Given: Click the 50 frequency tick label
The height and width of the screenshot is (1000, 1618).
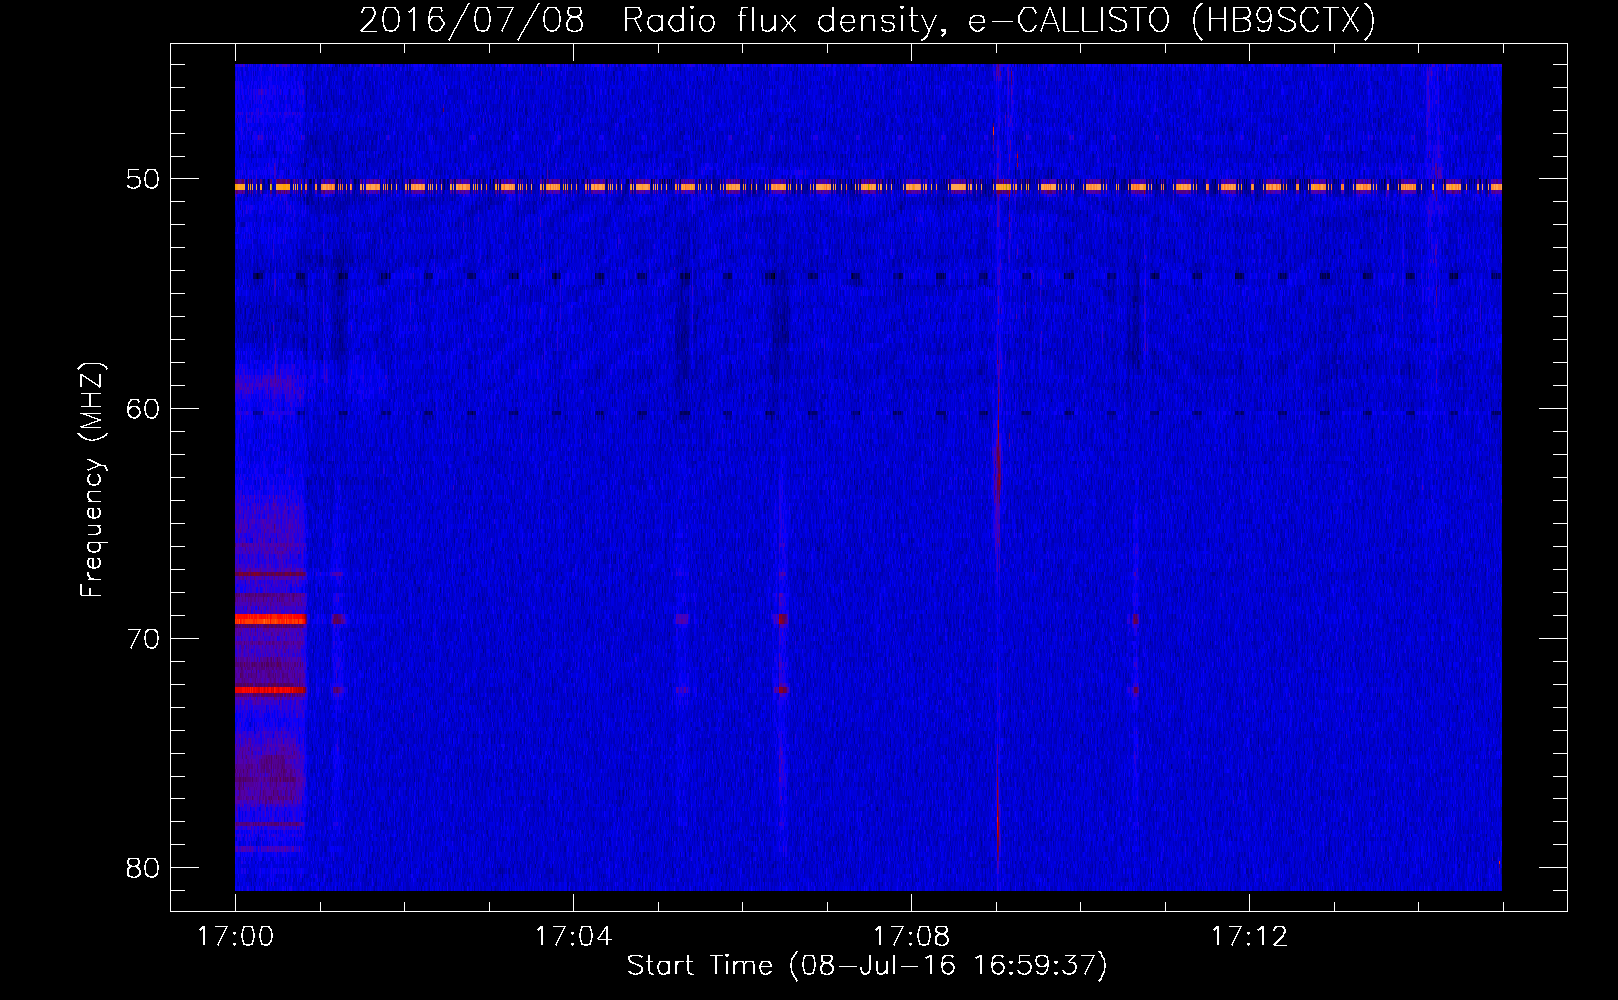Looking at the screenshot, I should pyautogui.click(x=143, y=179).
